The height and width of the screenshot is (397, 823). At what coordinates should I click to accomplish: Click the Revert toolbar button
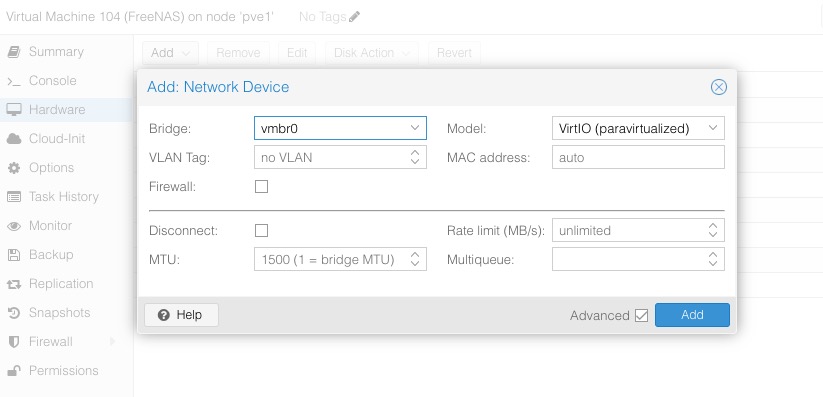[455, 53]
